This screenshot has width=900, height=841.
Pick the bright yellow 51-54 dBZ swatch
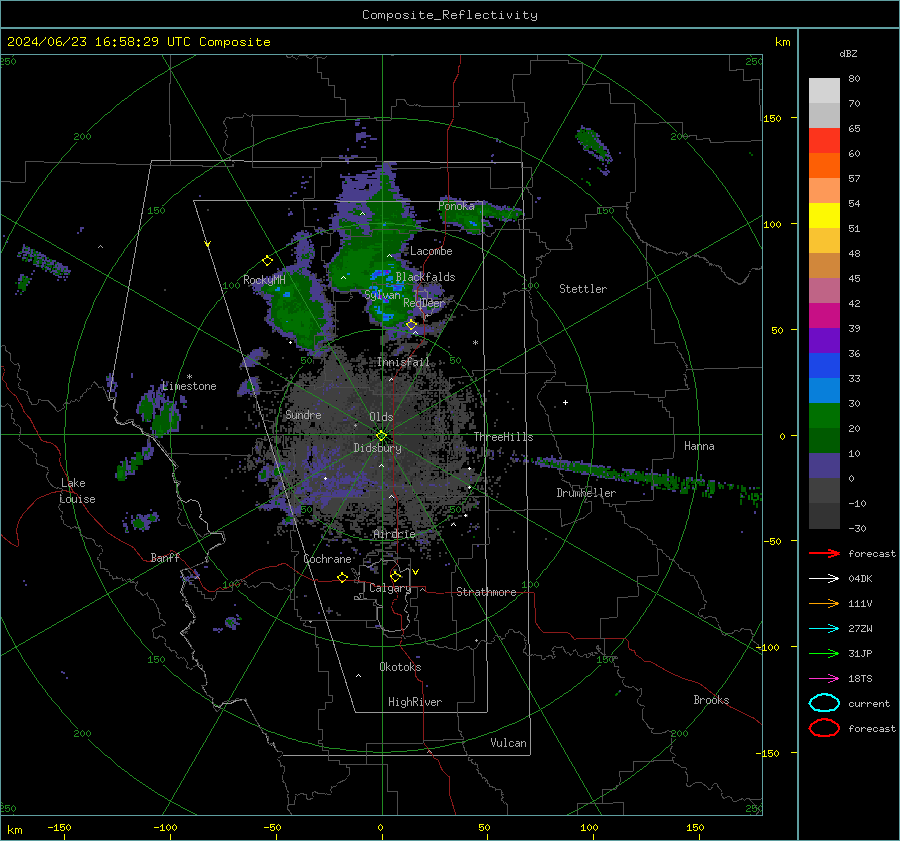(824, 216)
